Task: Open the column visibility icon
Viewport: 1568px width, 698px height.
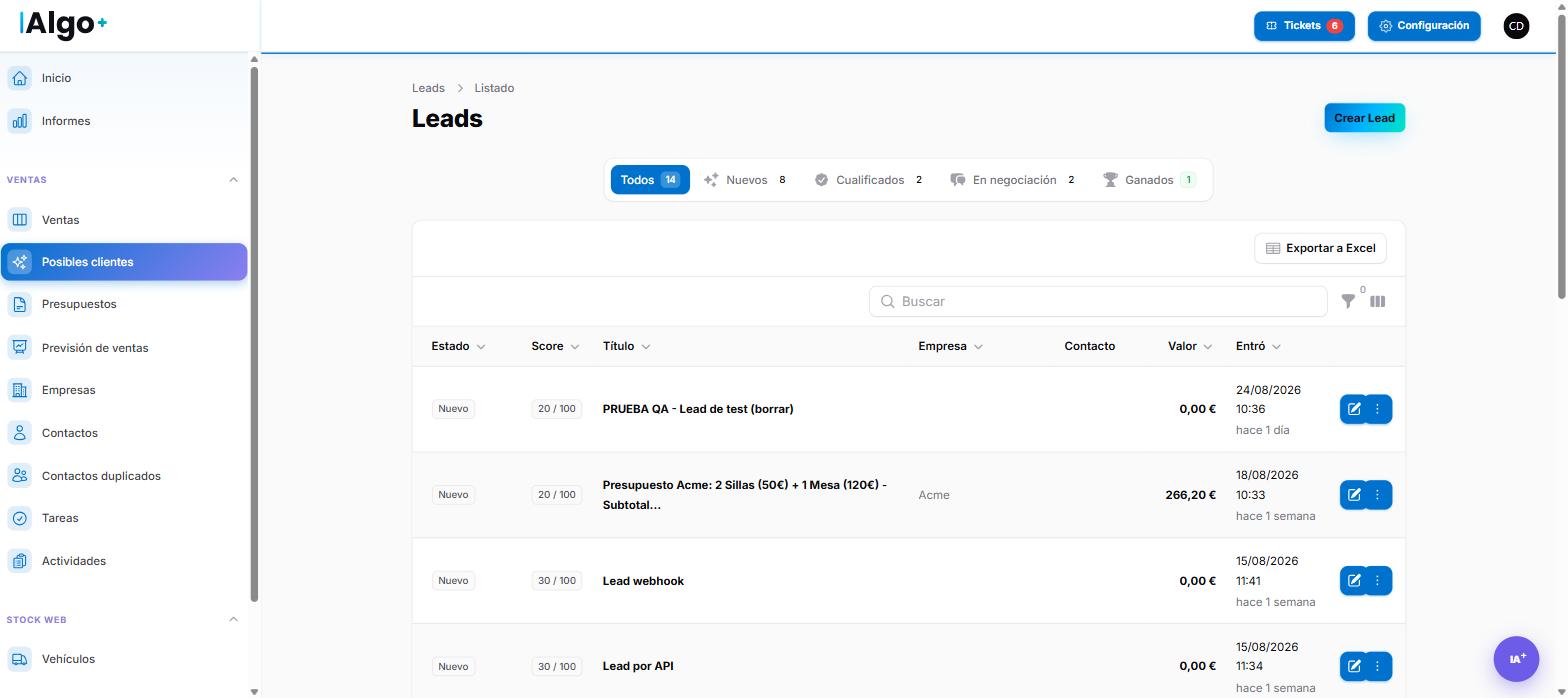Action: [1377, 301]
